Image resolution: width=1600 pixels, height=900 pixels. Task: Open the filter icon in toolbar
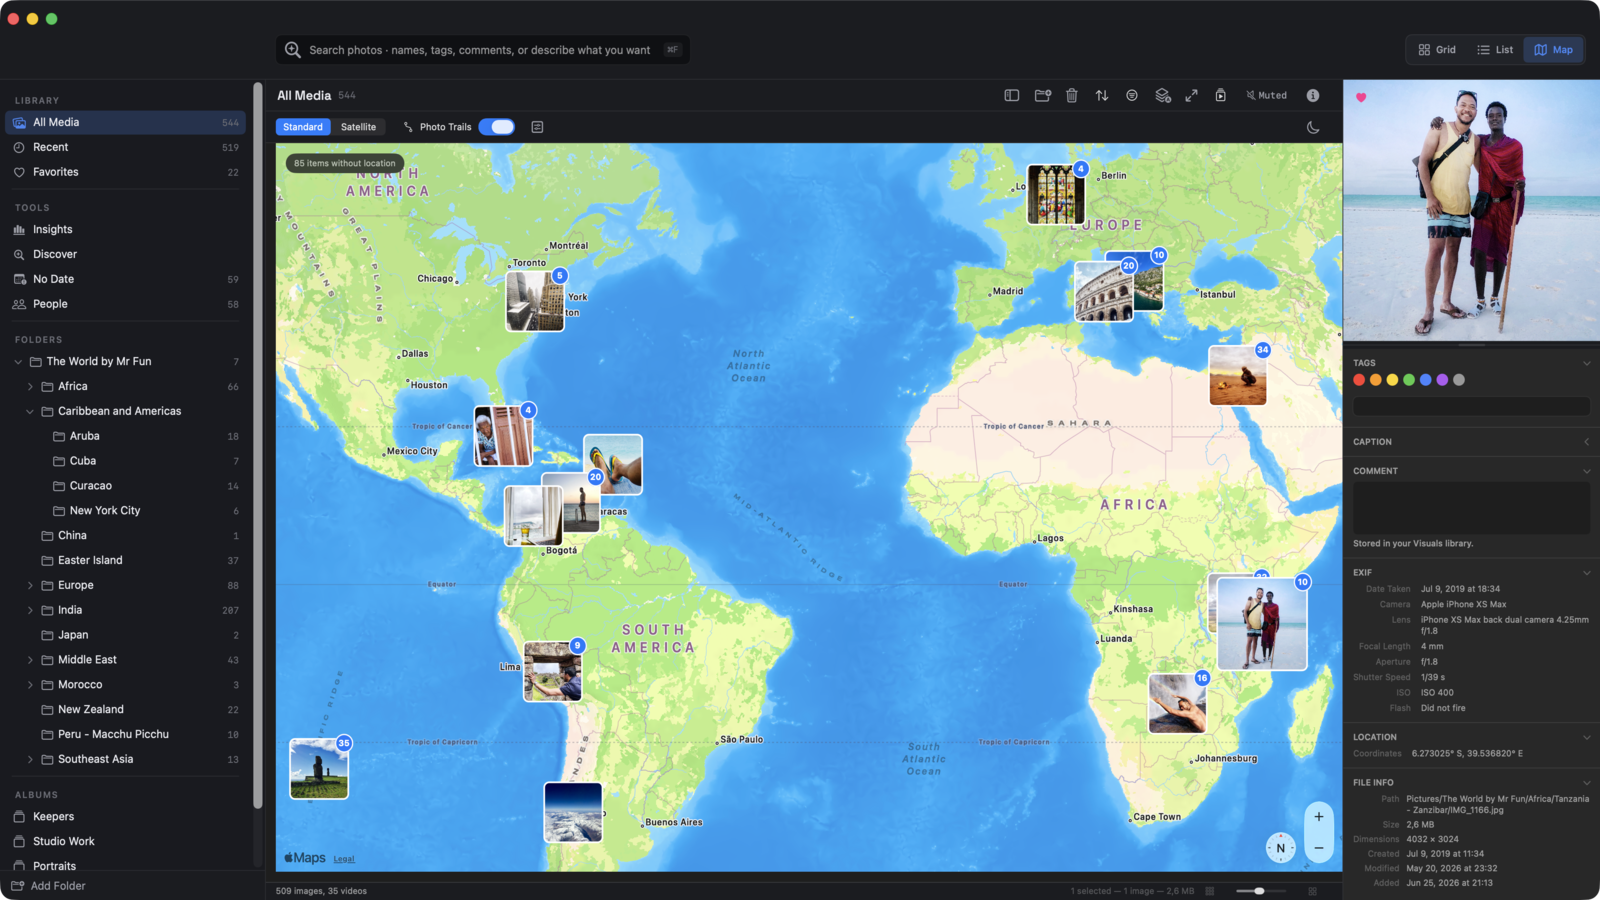(1132, 95)
